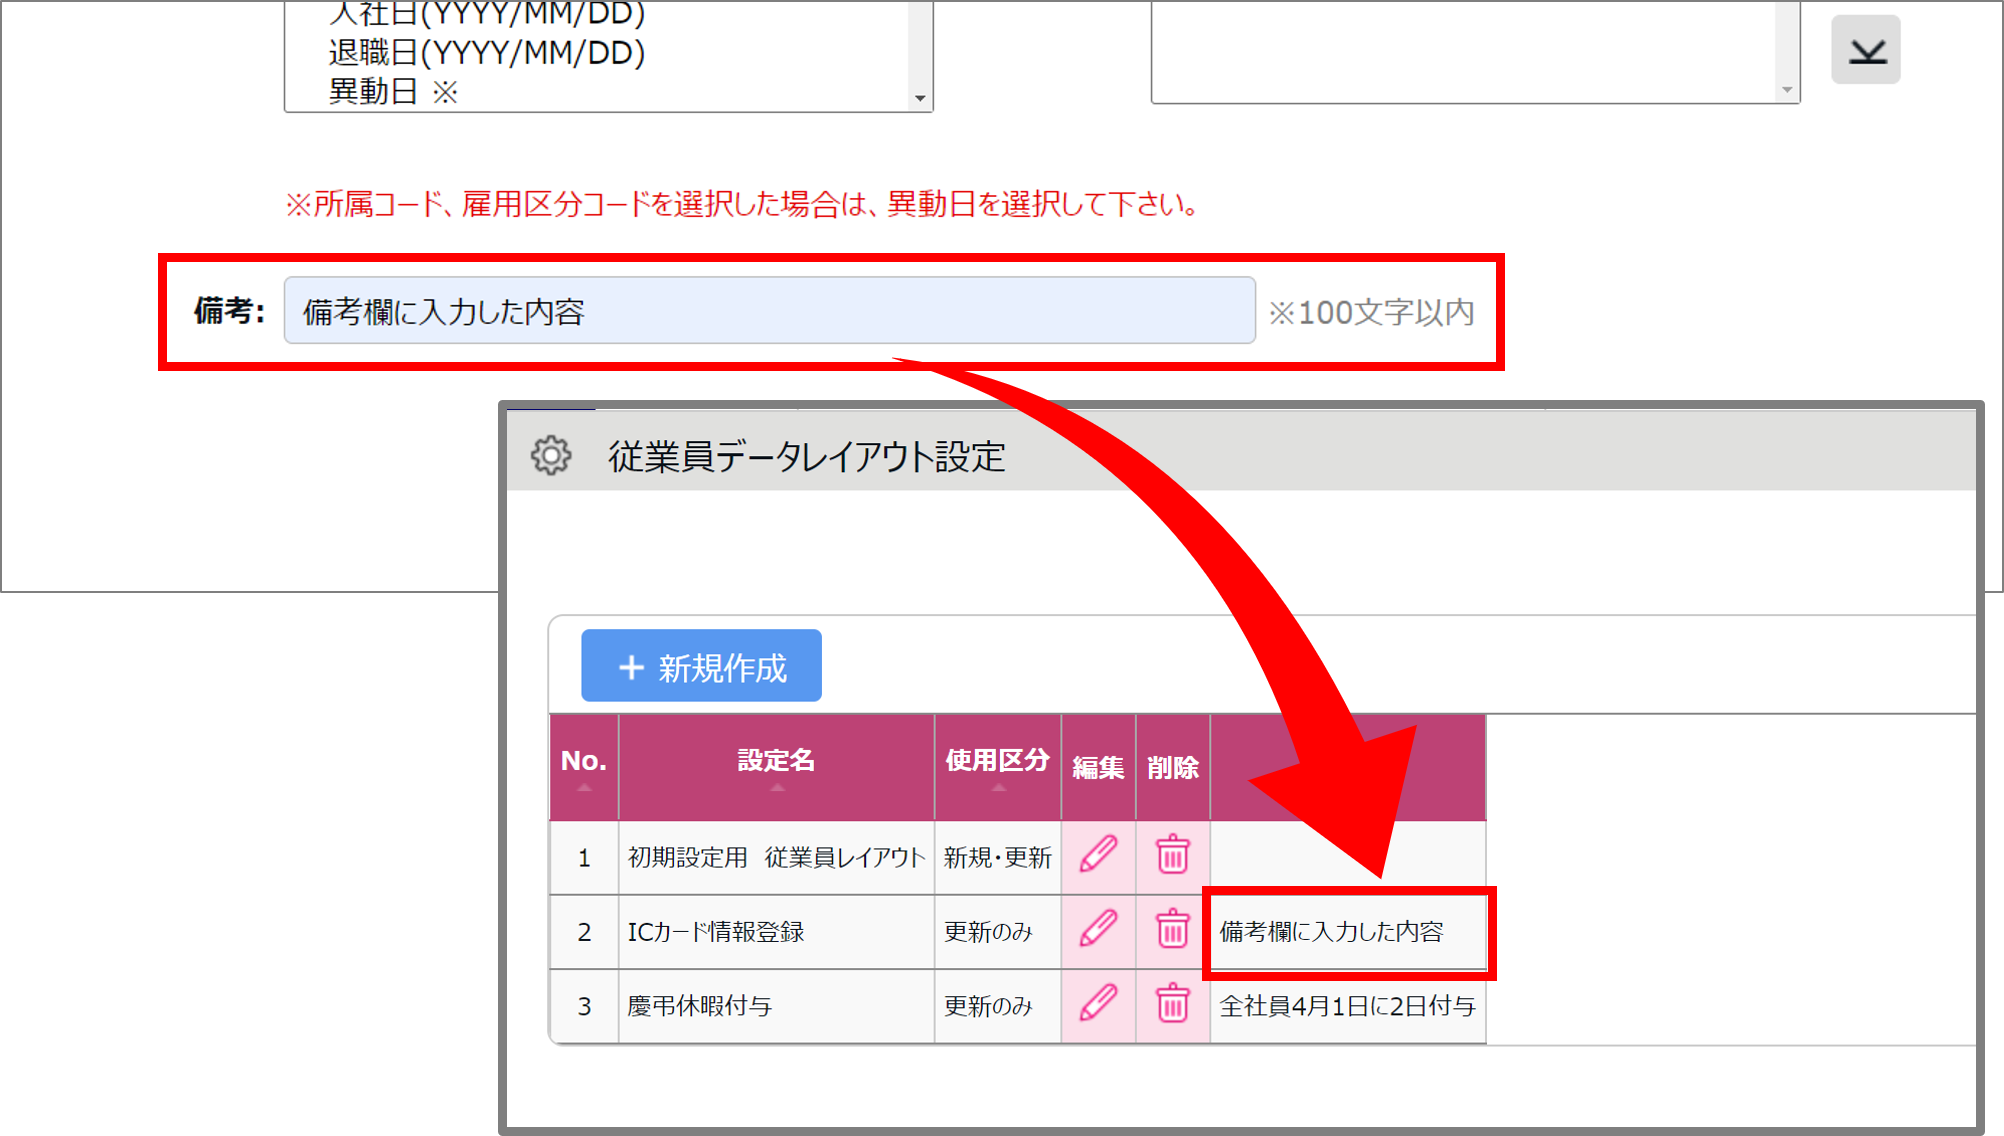Screen dimensions: 2004x1136
Task: Click the edit pencil for 初期設定用 従業員レイアウト
Action: (1098, 856)
